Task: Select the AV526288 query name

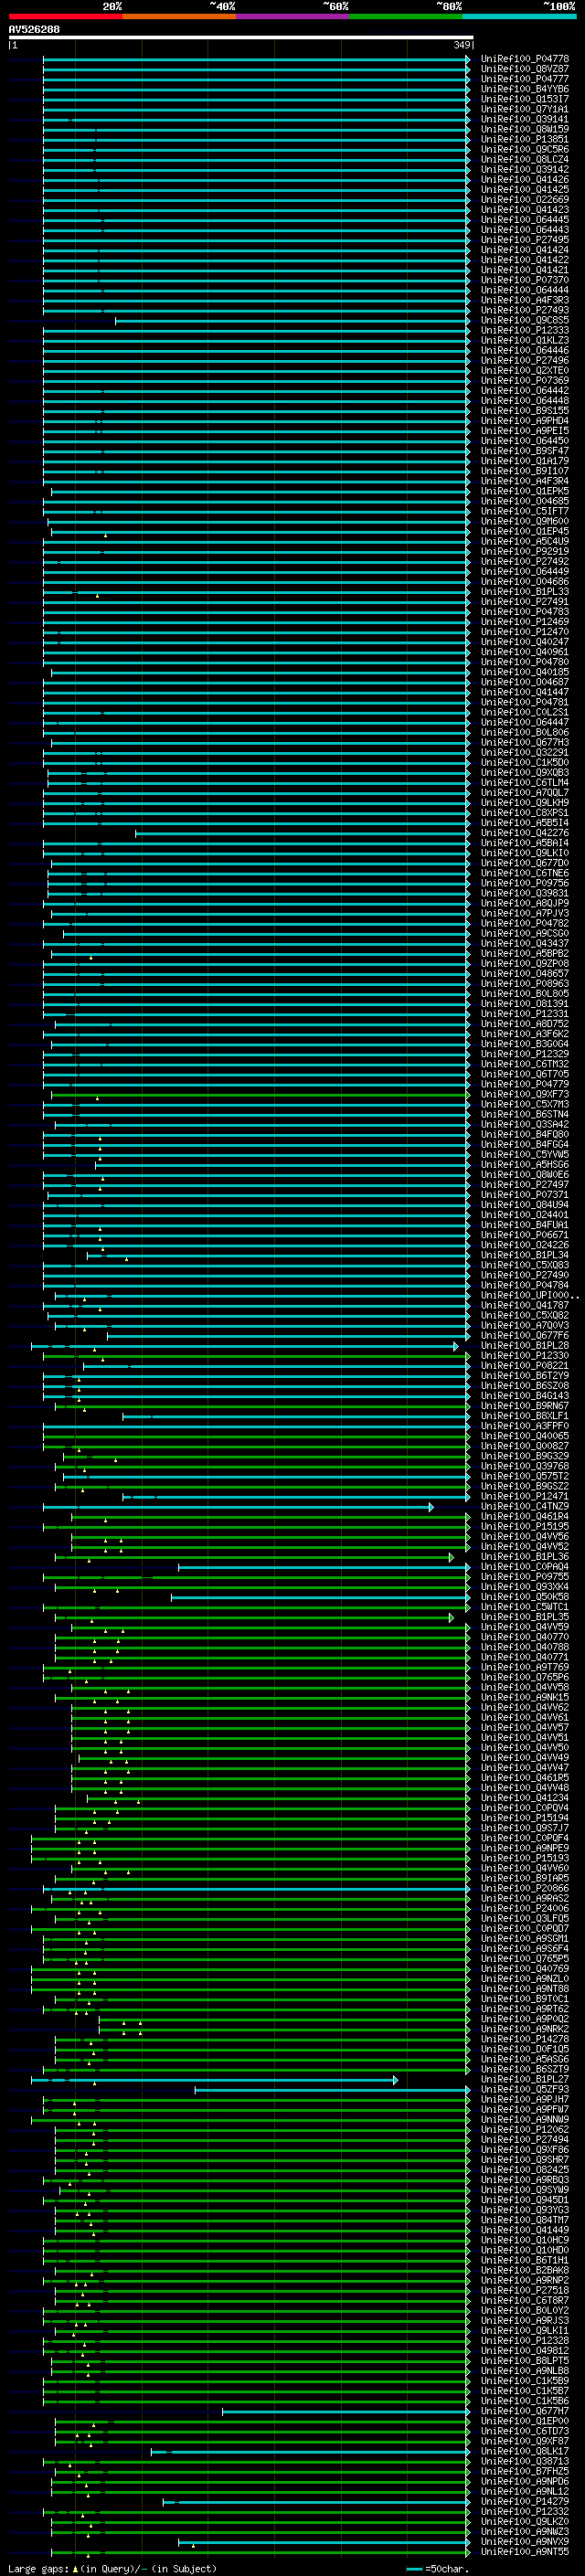Action: 34,30
